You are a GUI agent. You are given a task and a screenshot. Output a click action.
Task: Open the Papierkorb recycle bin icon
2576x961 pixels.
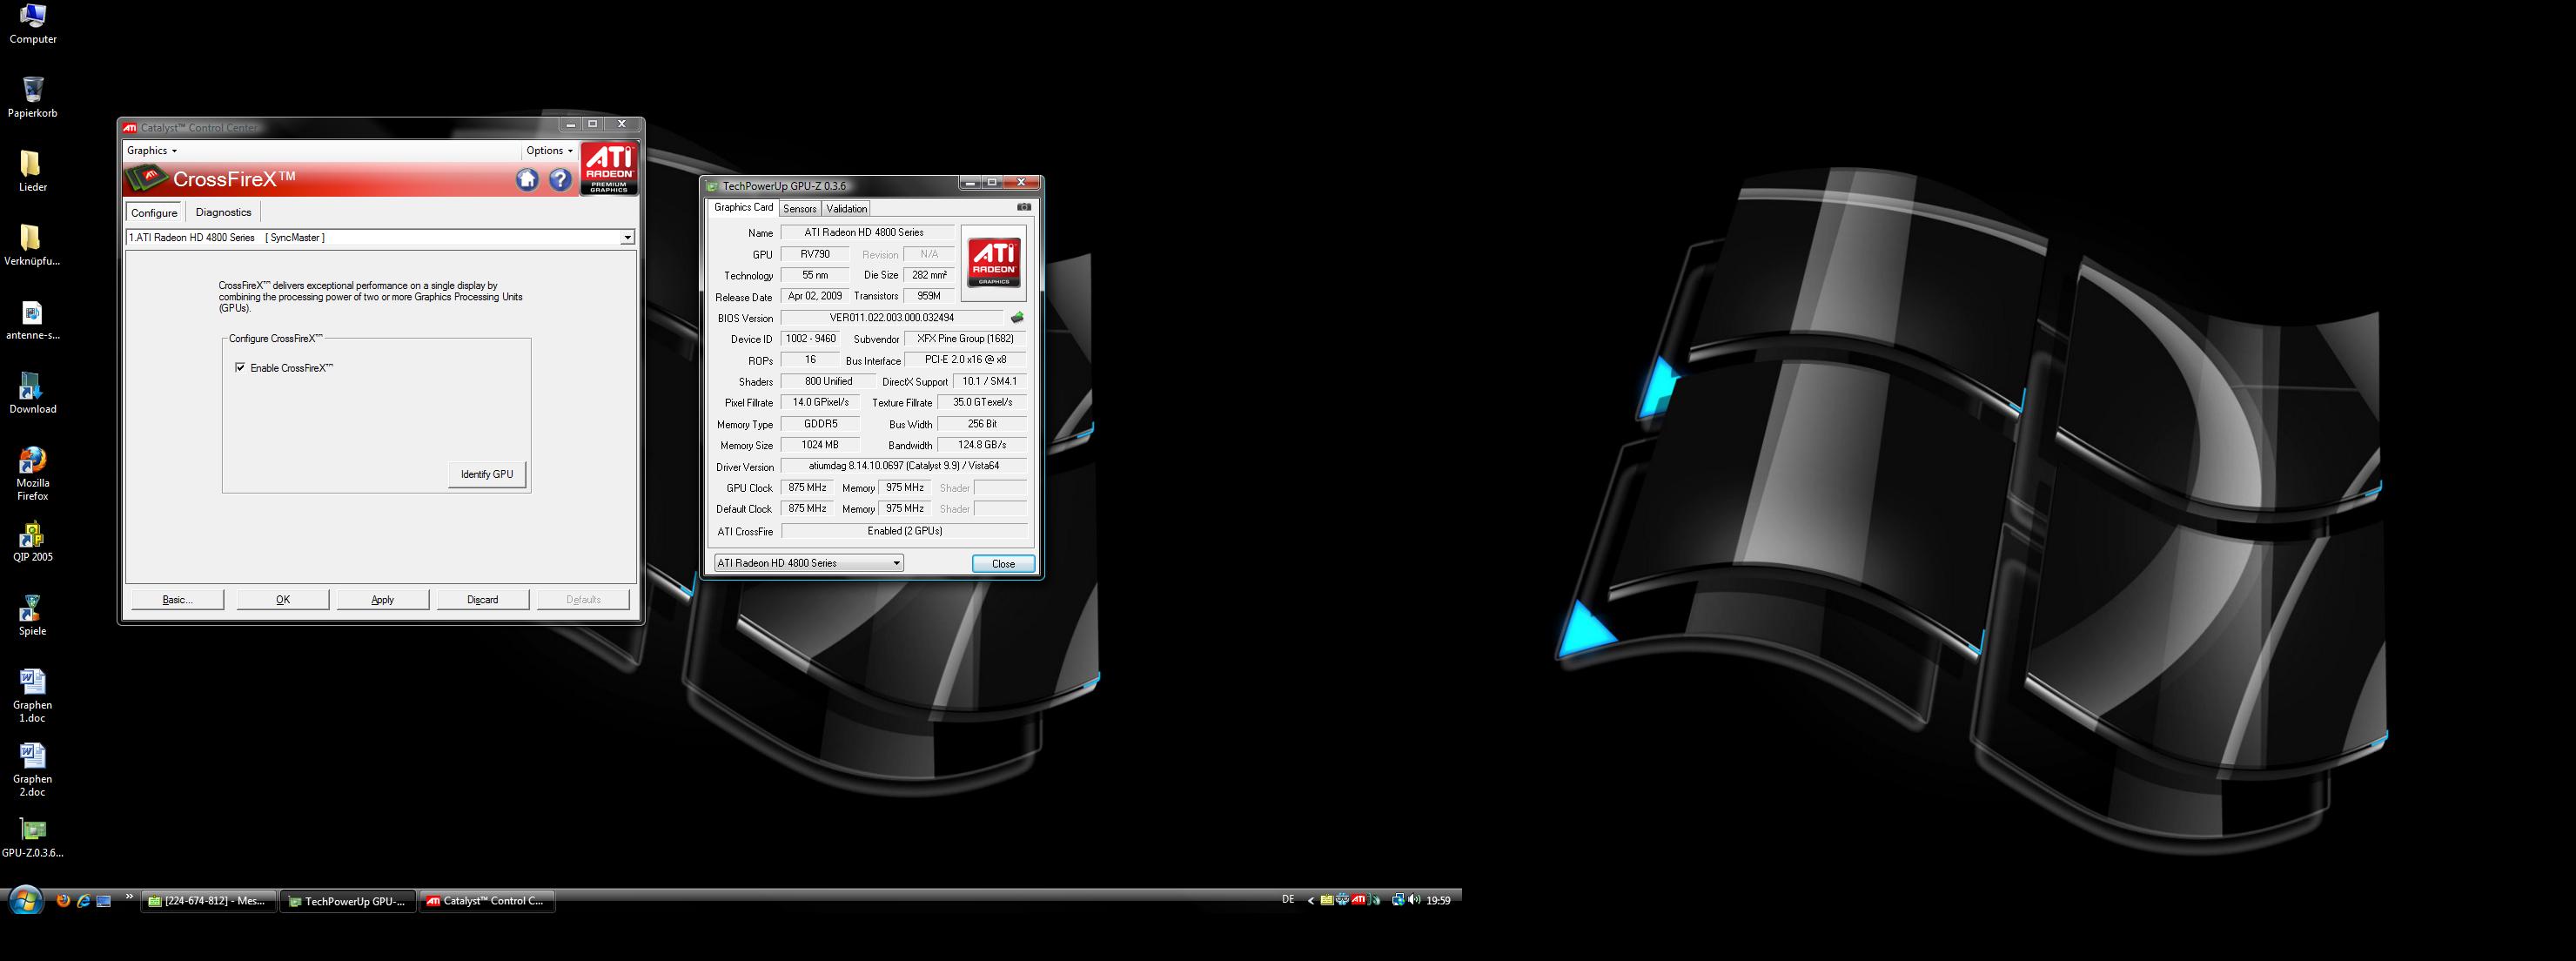32,89
